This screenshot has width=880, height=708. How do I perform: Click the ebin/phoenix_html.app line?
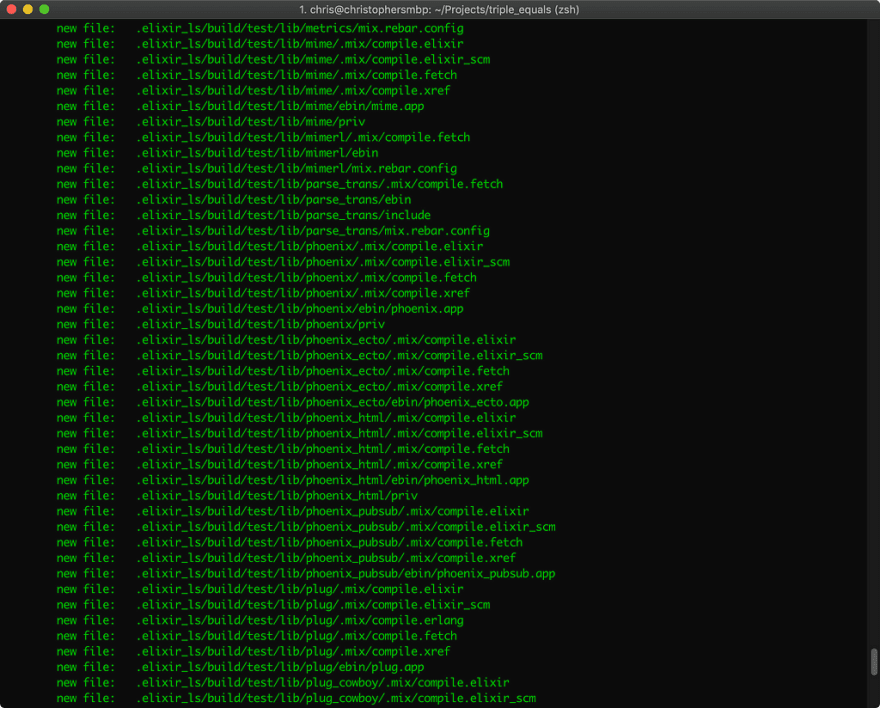click(293, 481)
